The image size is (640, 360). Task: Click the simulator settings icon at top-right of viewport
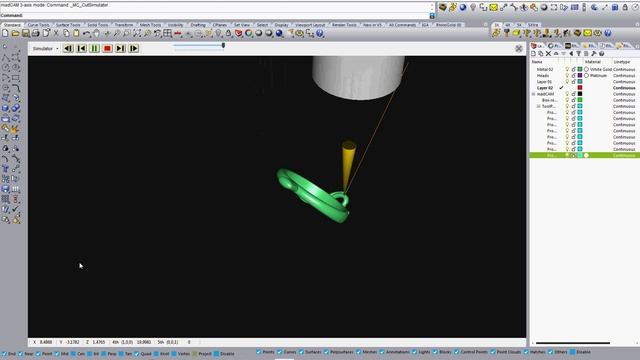[x=519, y=49]
